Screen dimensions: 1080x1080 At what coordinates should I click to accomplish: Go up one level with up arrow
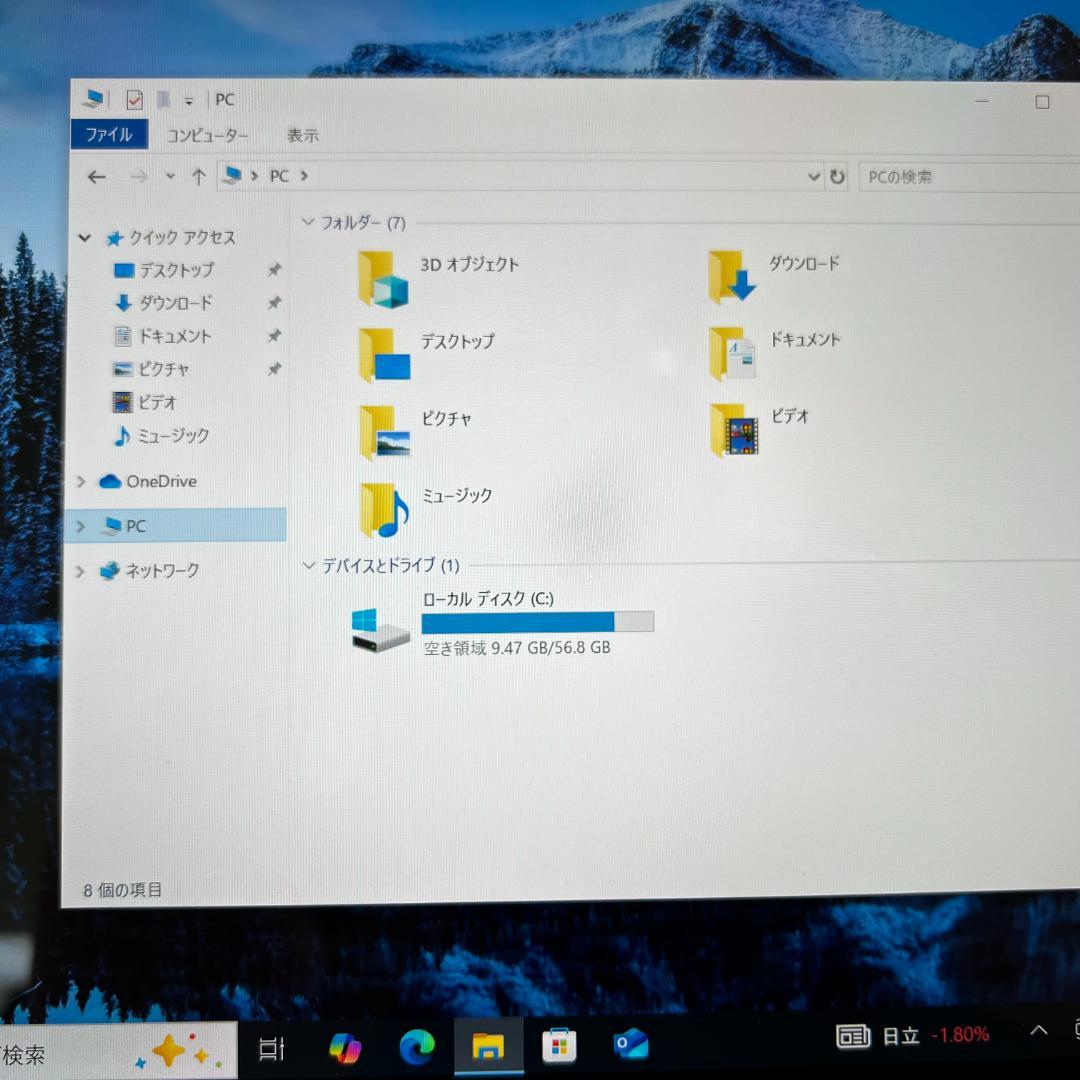(198, 177)
